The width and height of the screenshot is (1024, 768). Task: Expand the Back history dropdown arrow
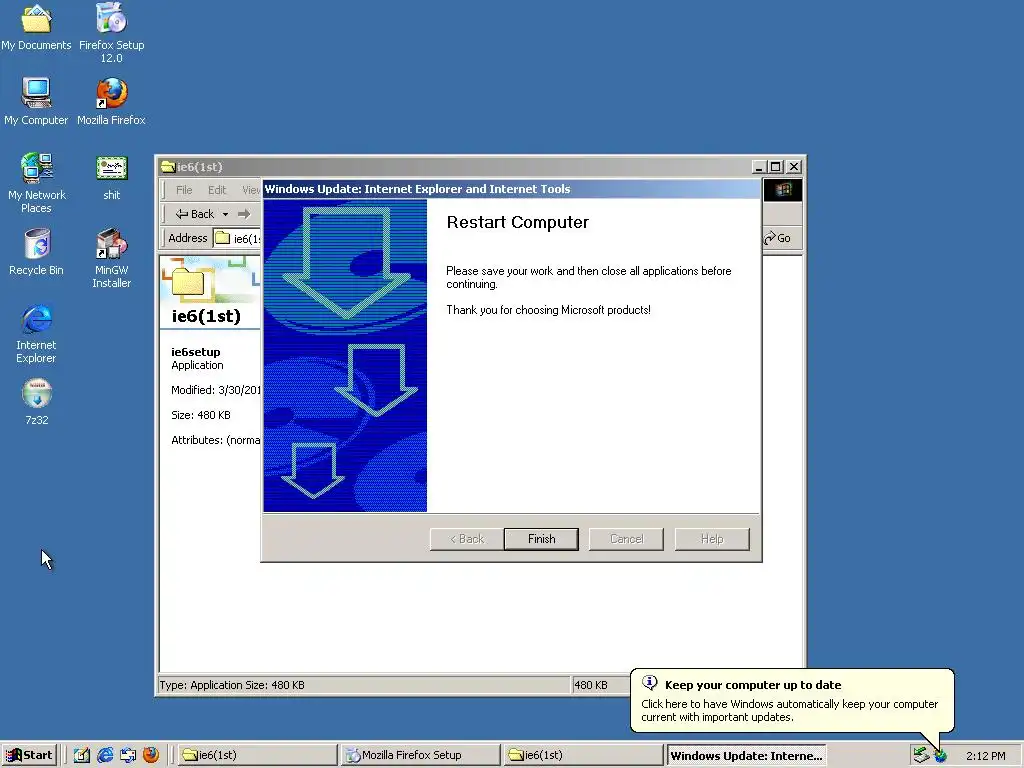[x=225, y=214]
